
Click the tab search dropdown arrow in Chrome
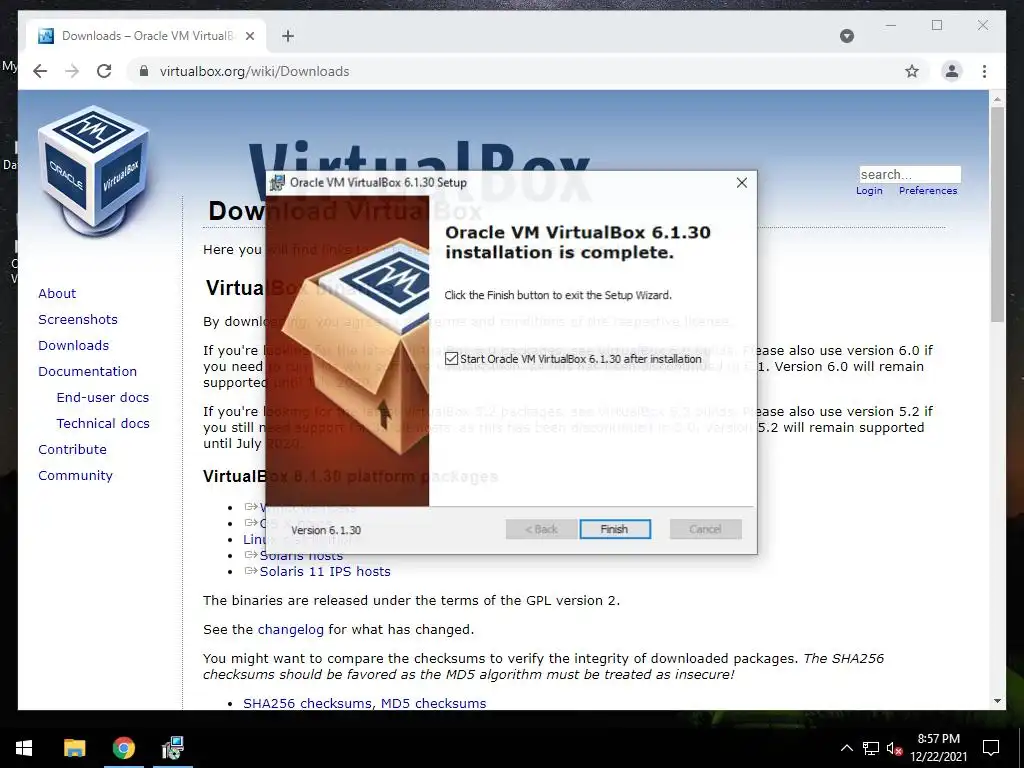point(846,36)
